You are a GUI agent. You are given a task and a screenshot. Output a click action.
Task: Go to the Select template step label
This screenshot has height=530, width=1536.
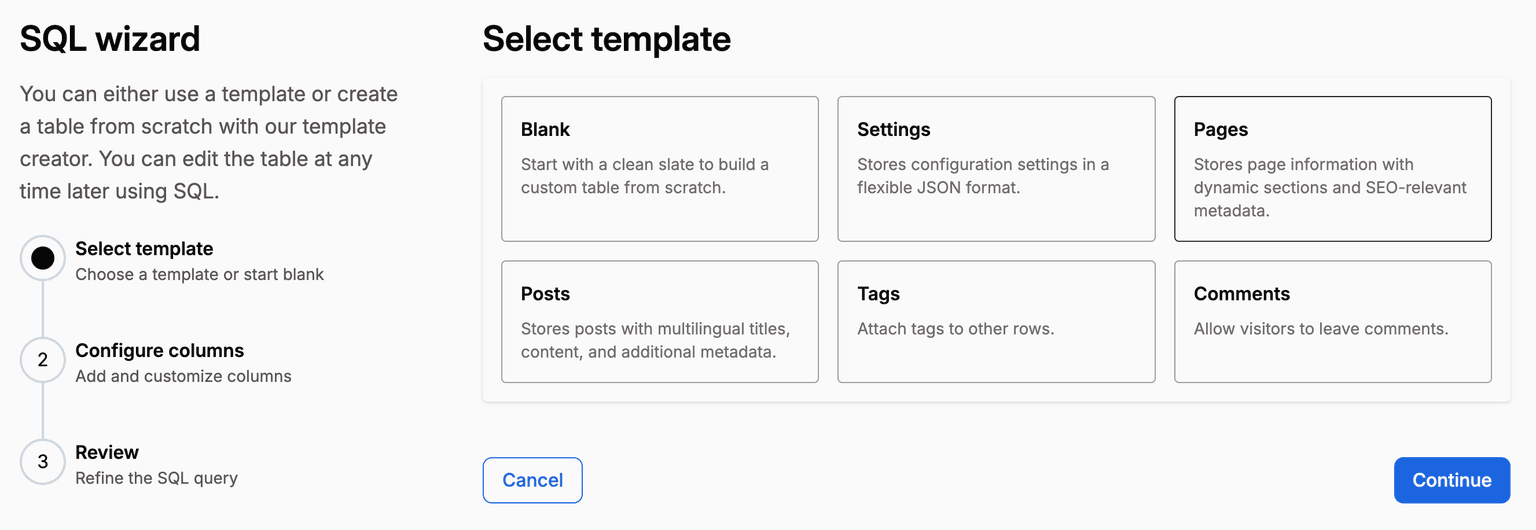(x=144, y=249)
